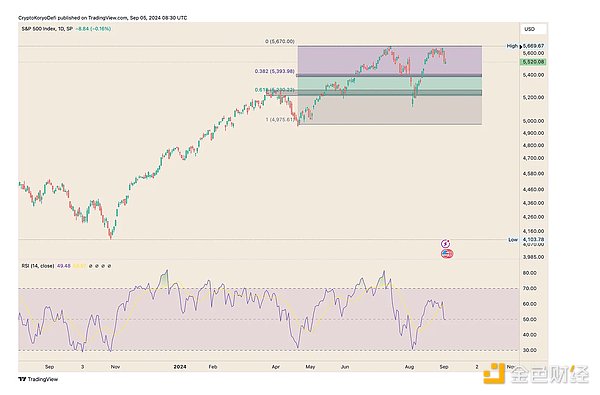Click the Jun label on time axis
Screen dimensions: 600x395
[345, 367]
